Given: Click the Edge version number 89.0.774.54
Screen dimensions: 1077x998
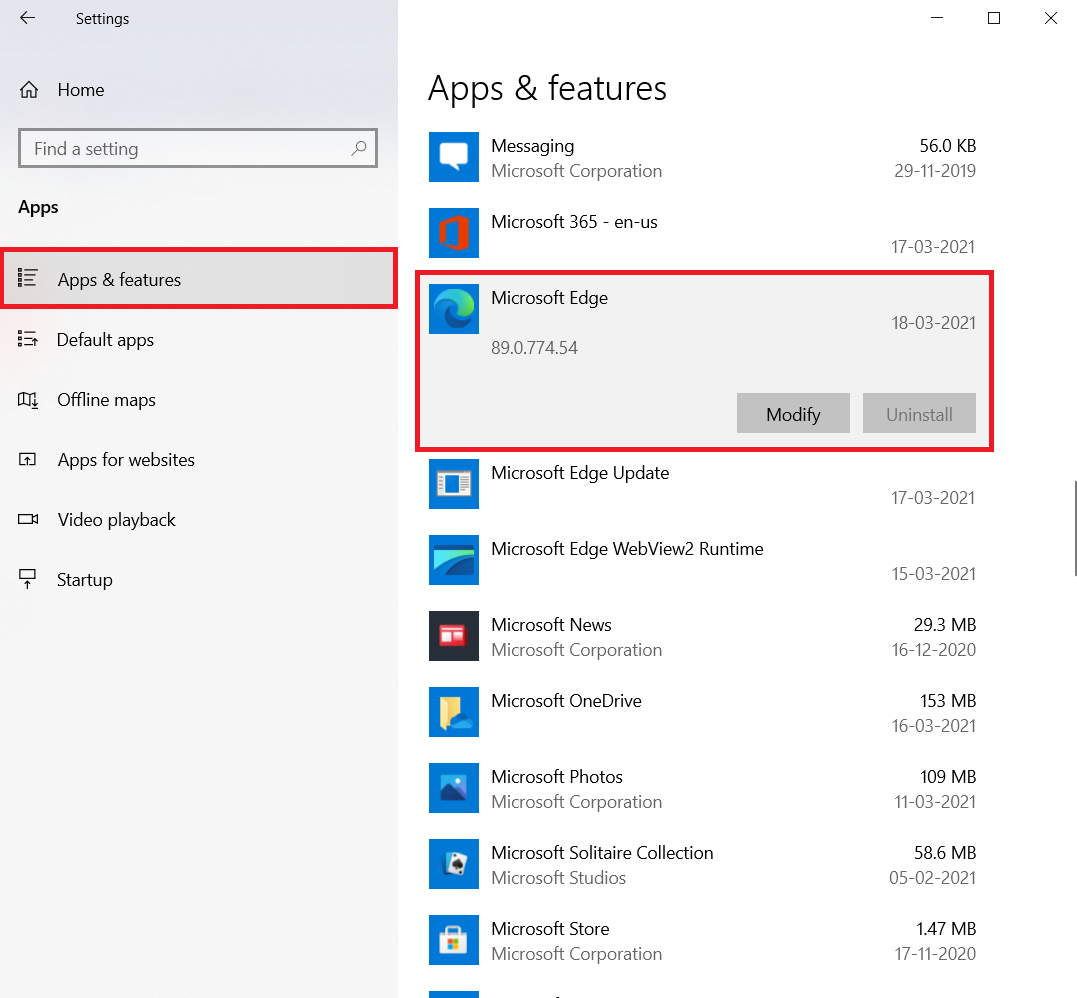Looking at the screenshot, I should pyautogui.click(x=534, y=348).
